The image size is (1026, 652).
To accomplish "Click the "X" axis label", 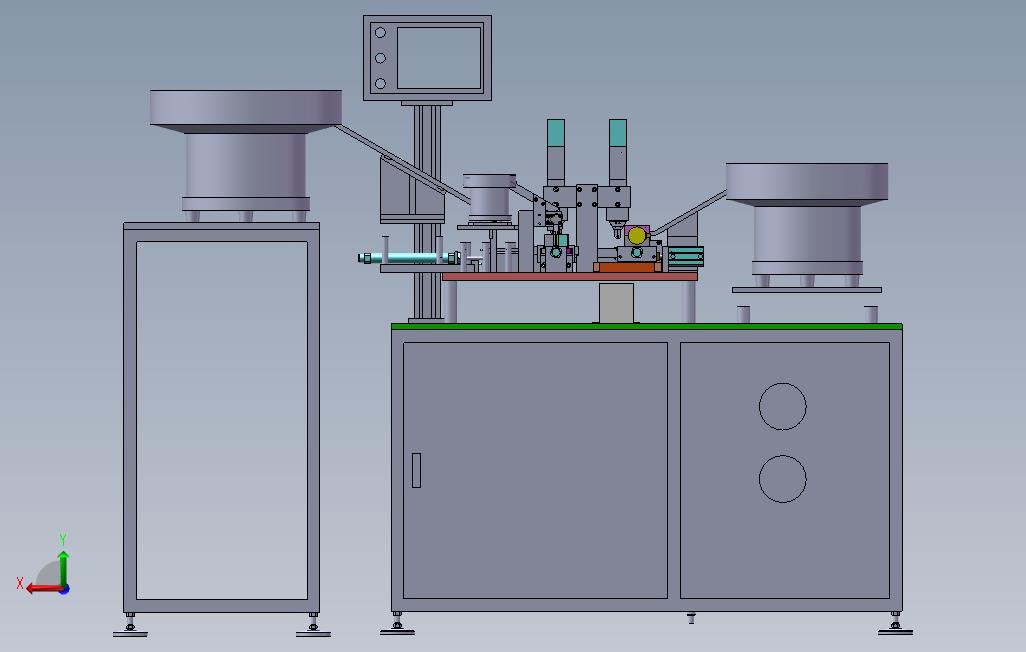I will pyautogui.click(x=20, y=583).
